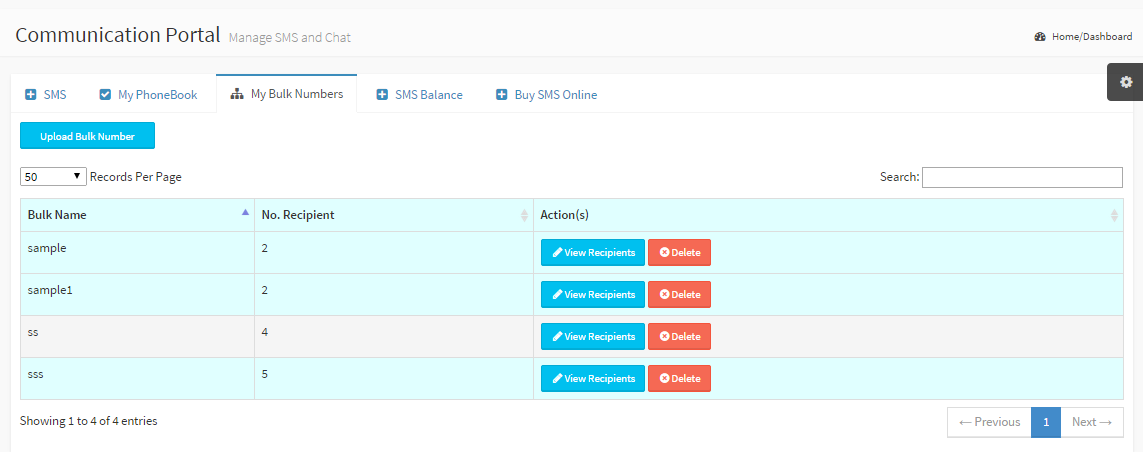Sort by the Bulk Name column arrow
Screen dimensions: 1143x452
(245, 213)
